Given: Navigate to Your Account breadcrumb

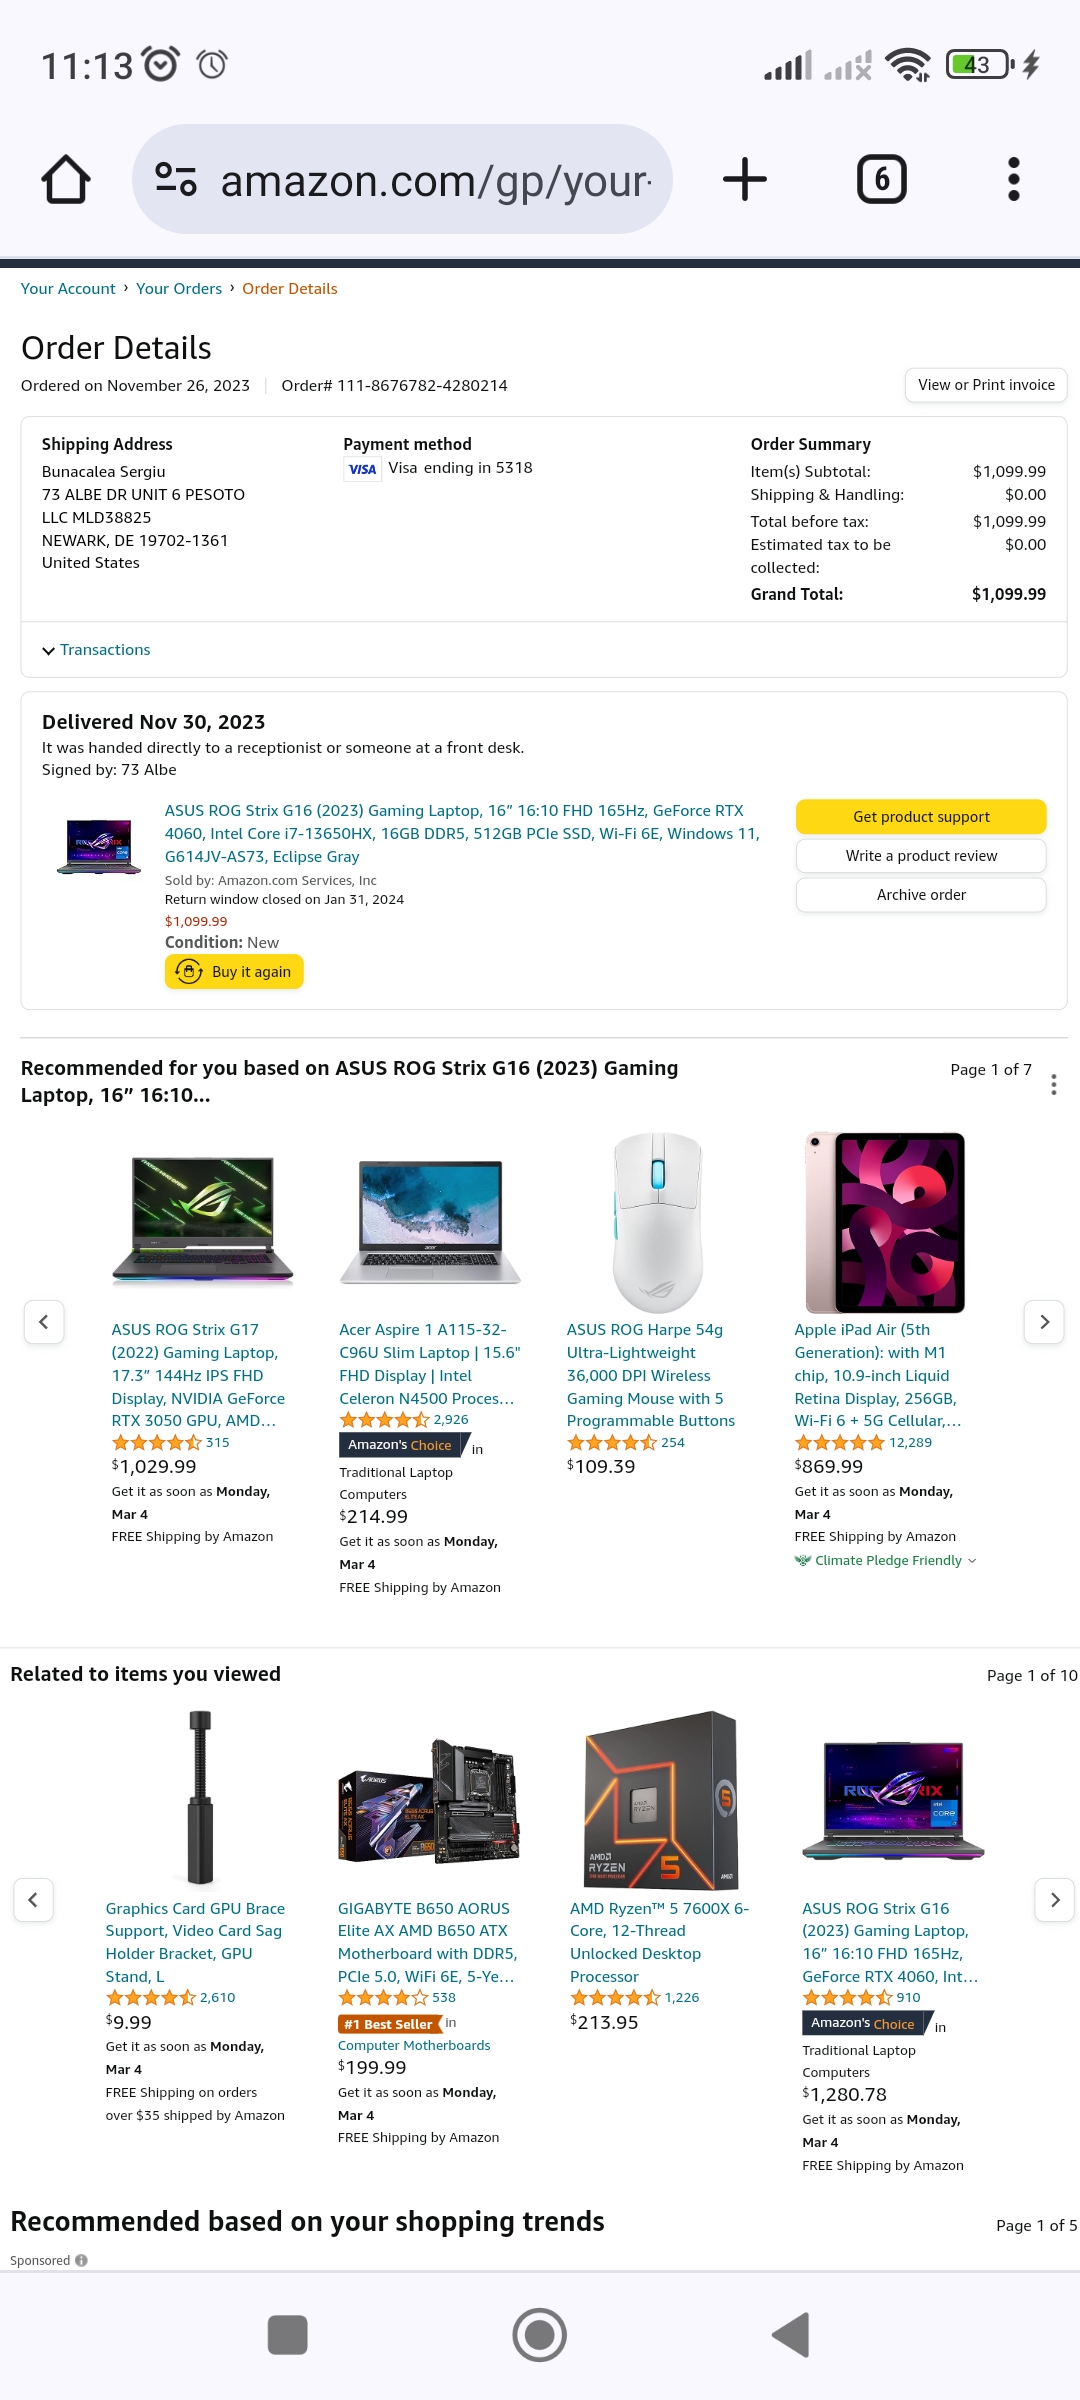Looking at the screenshot, I should coord(68,289).
